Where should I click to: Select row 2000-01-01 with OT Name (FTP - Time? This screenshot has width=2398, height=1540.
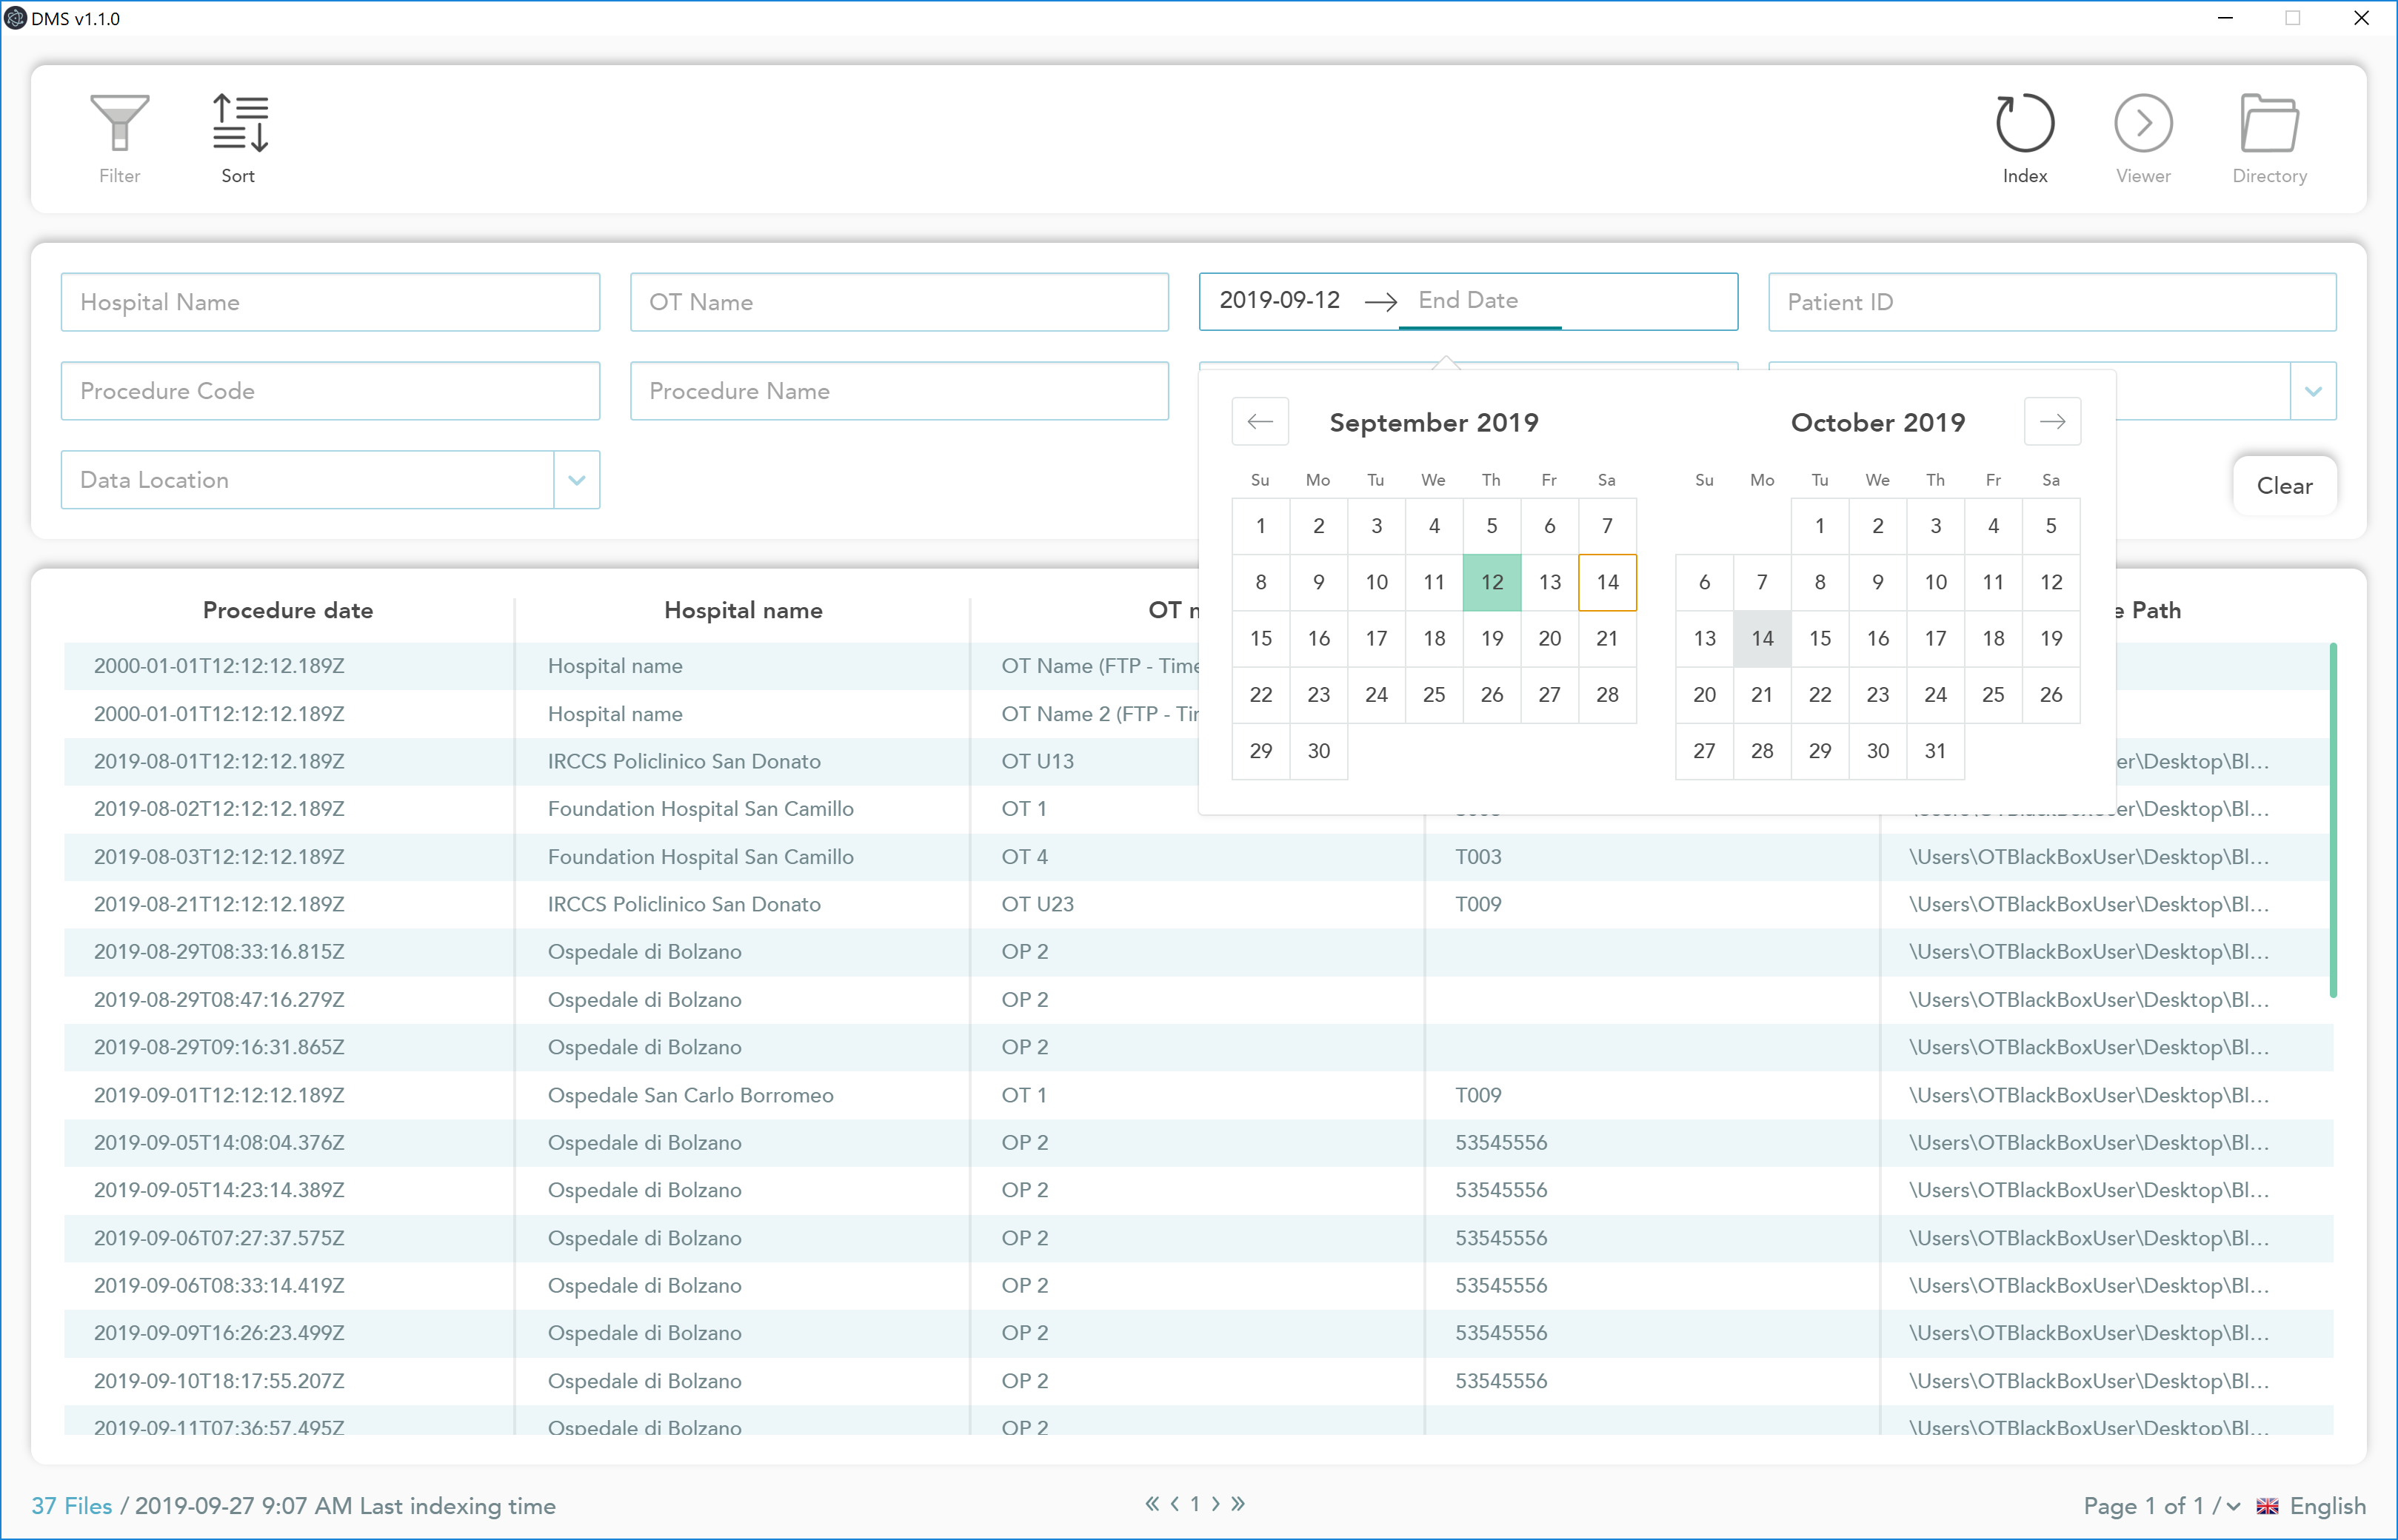(1198, 666)
